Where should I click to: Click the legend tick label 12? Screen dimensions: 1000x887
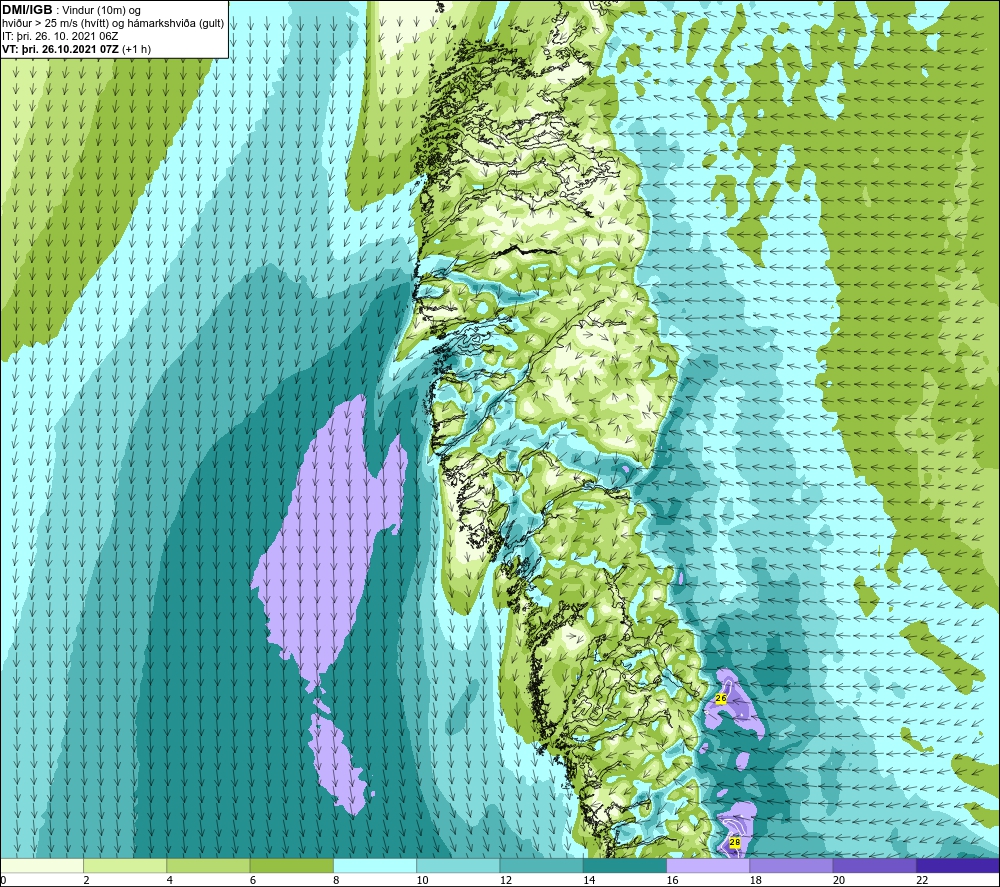point(506,880)
